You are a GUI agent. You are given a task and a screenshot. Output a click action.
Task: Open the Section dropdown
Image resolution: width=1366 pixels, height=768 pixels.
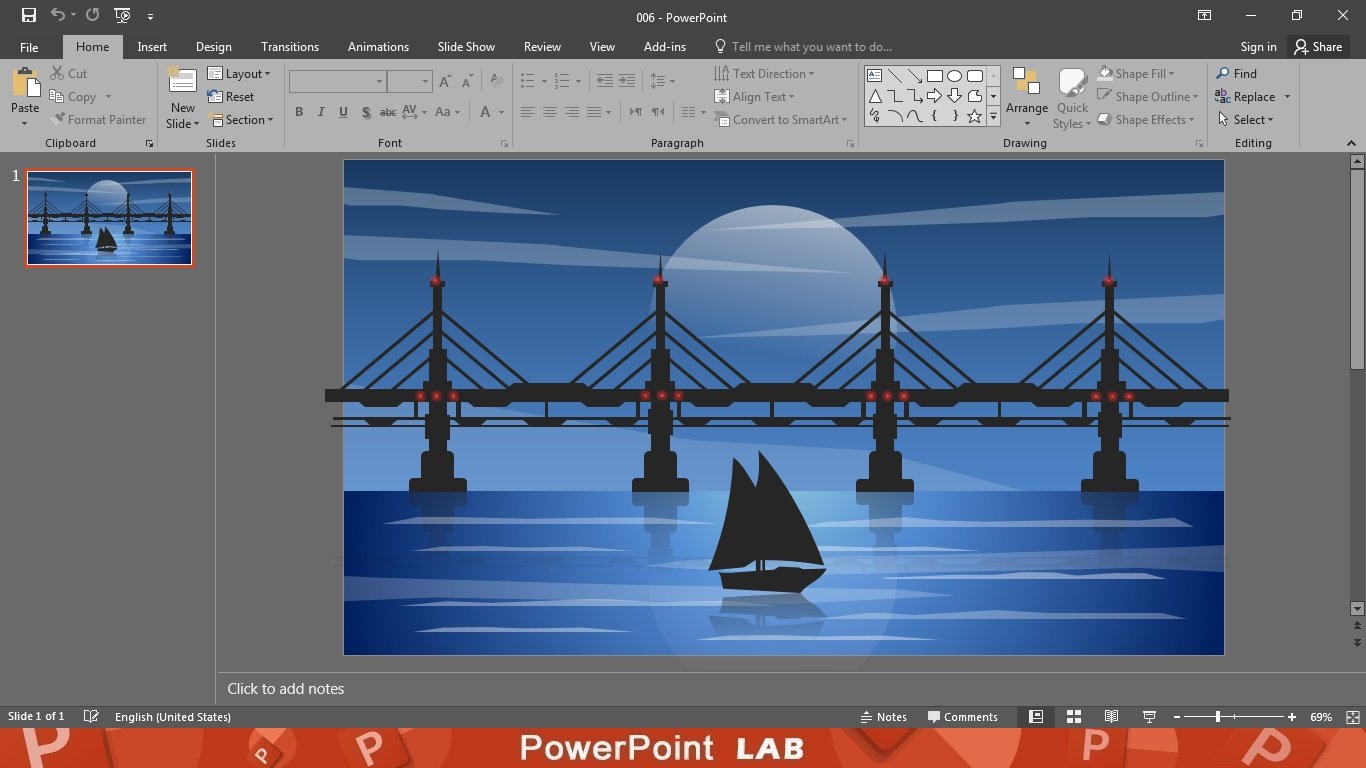pyautogui.click(x=240, y=119)
